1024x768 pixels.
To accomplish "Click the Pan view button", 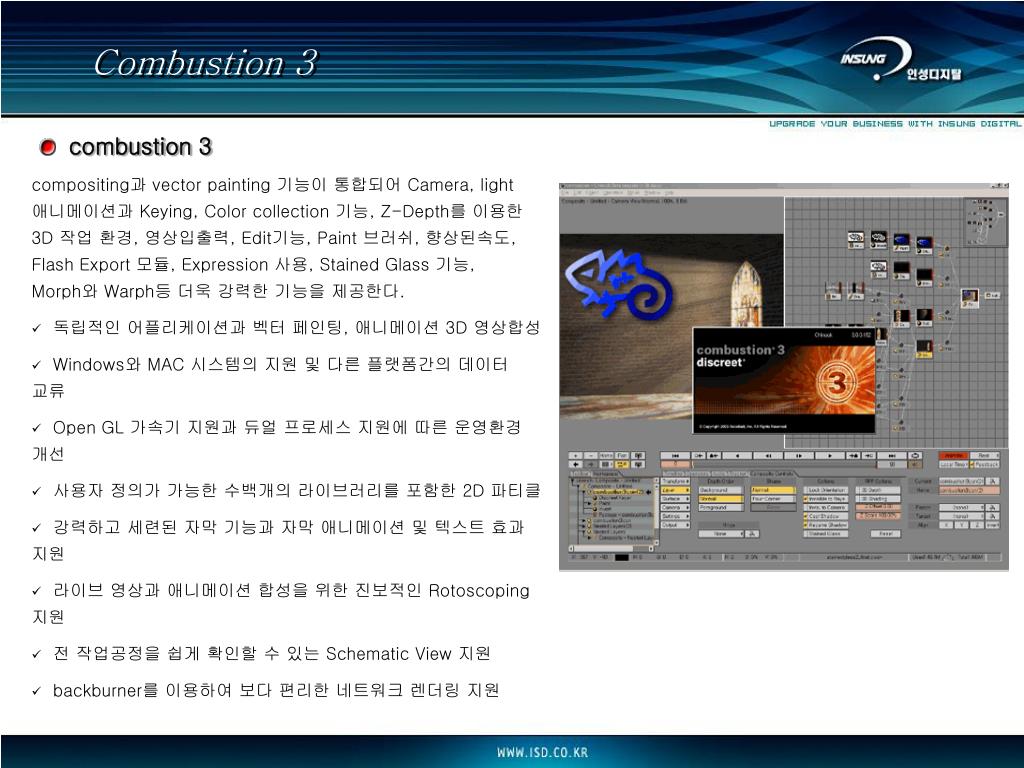I will [622, 455].
